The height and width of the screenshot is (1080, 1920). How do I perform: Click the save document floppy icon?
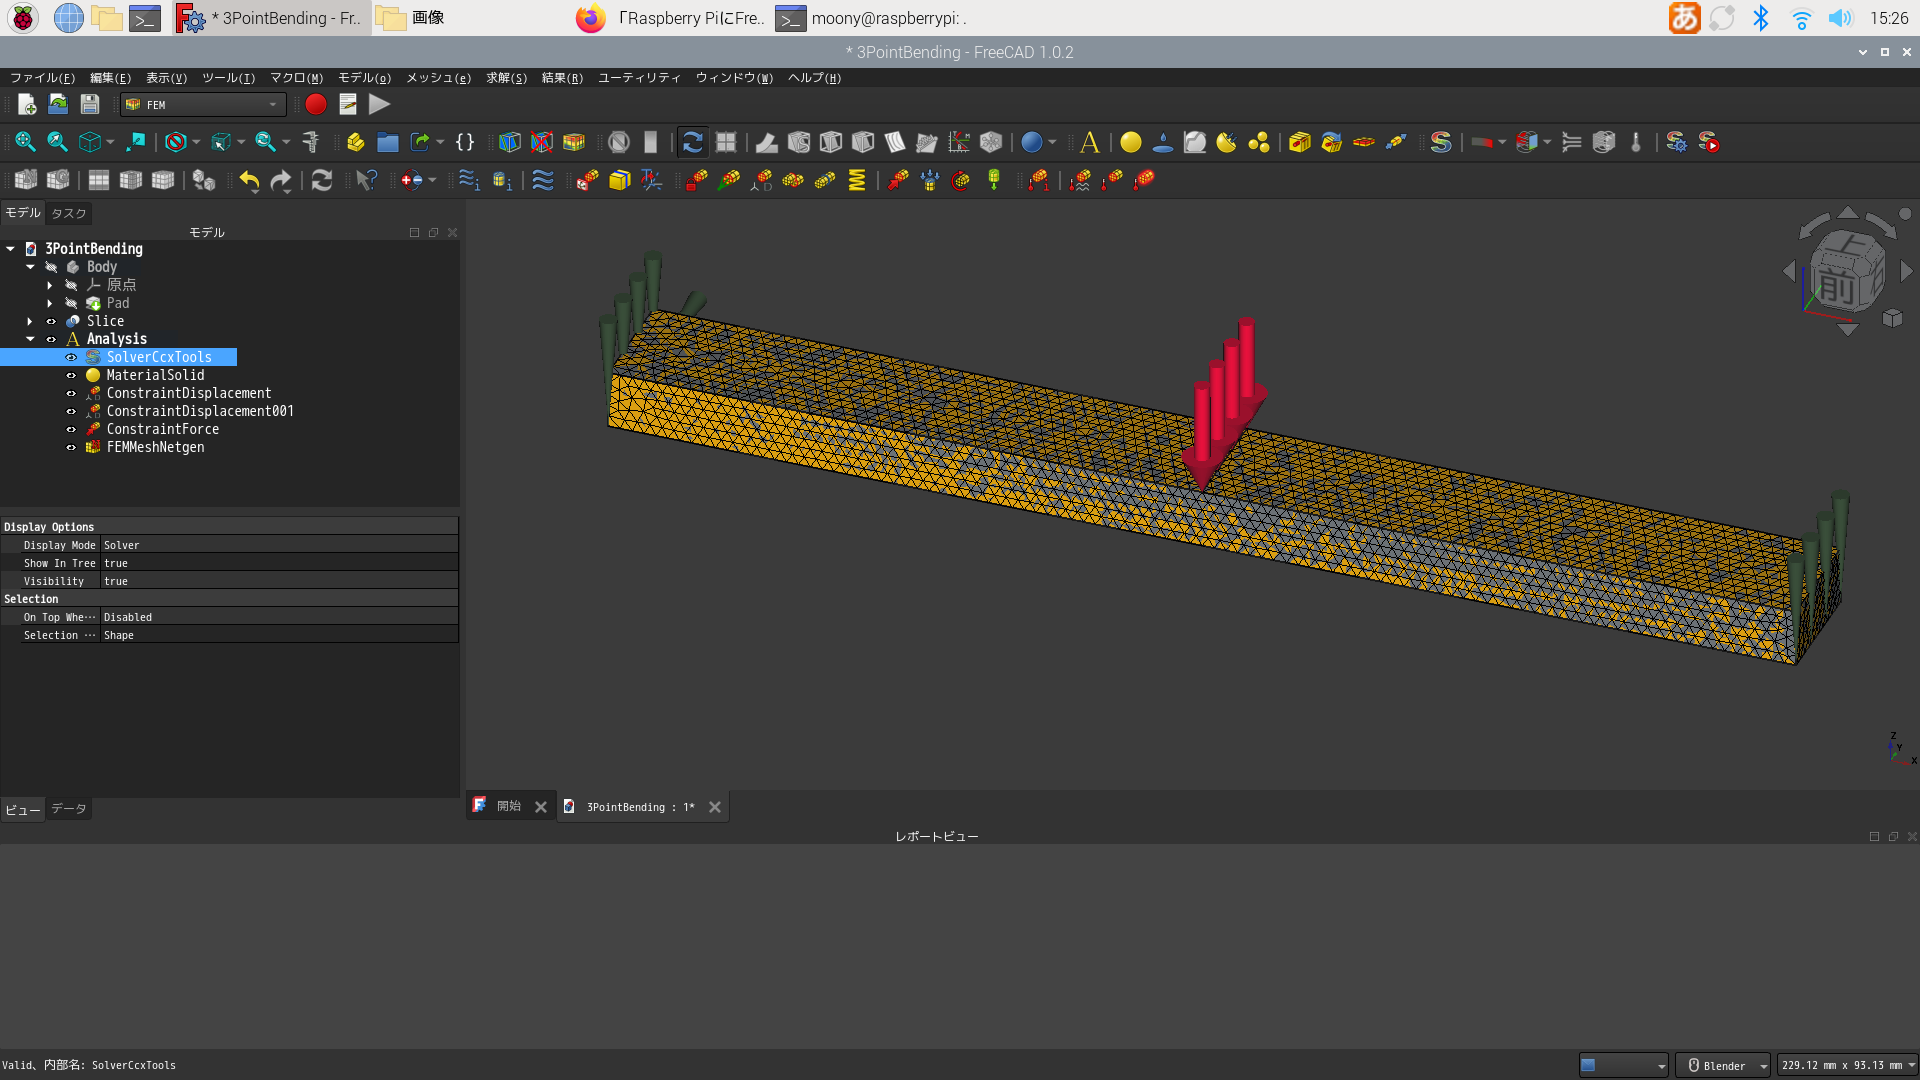[90, 104]
